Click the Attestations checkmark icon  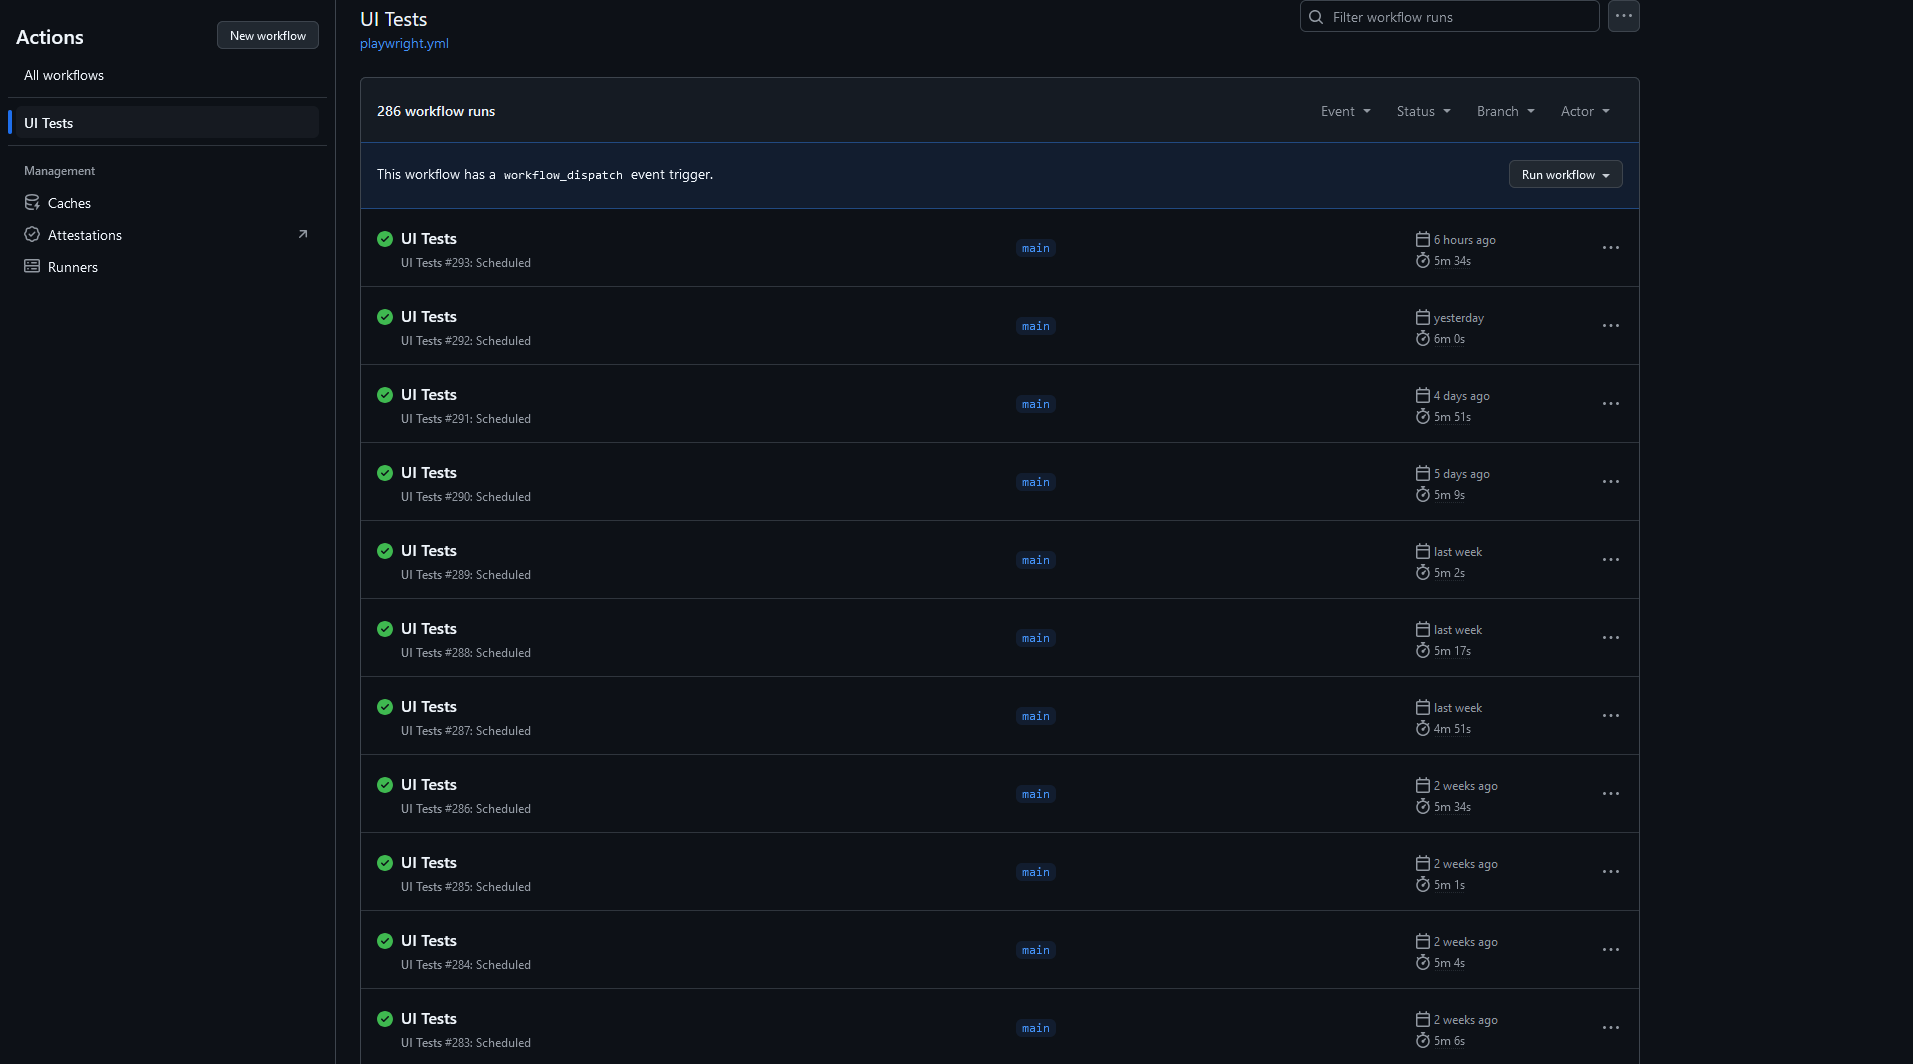click(x=32, y=235)
